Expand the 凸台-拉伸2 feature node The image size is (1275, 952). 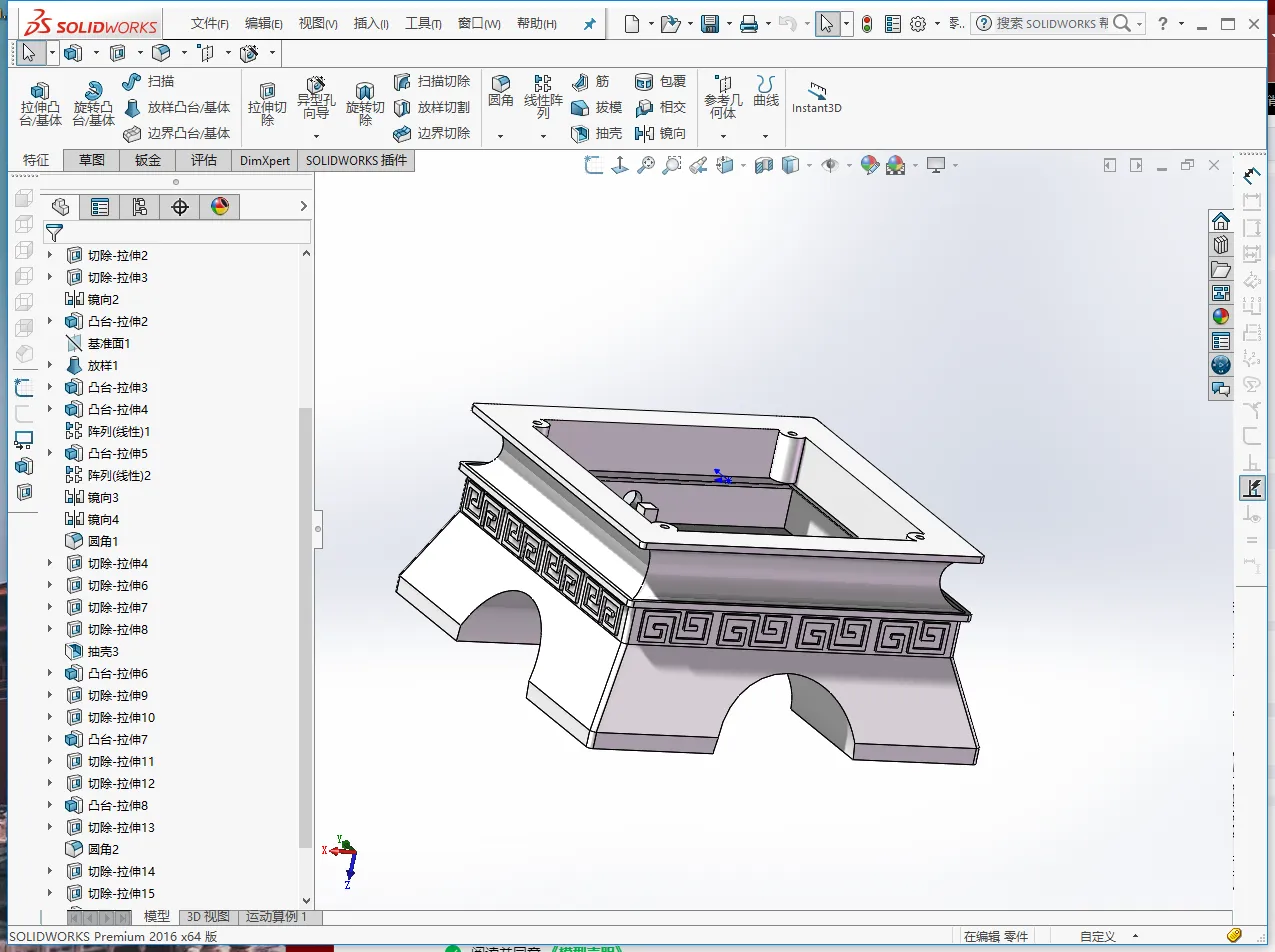tap(50, 321)
